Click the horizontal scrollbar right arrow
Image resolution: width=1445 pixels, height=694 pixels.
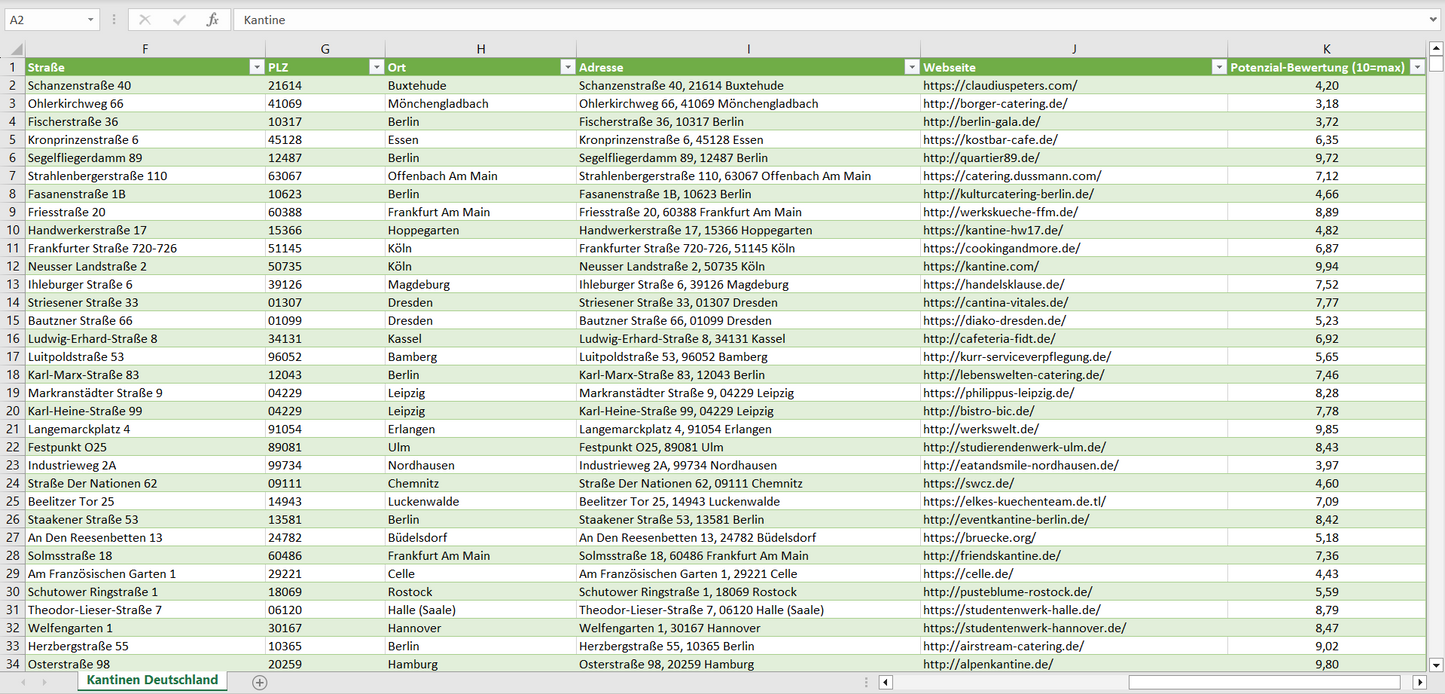pos(1418,682)
